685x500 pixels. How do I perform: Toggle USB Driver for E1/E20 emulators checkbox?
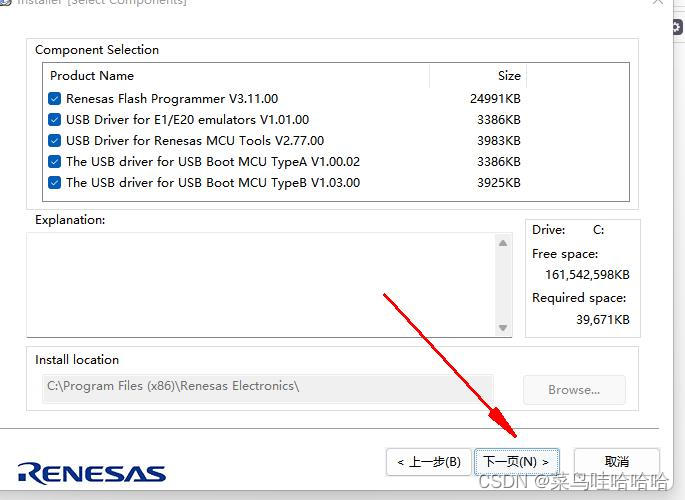point(55,120)
